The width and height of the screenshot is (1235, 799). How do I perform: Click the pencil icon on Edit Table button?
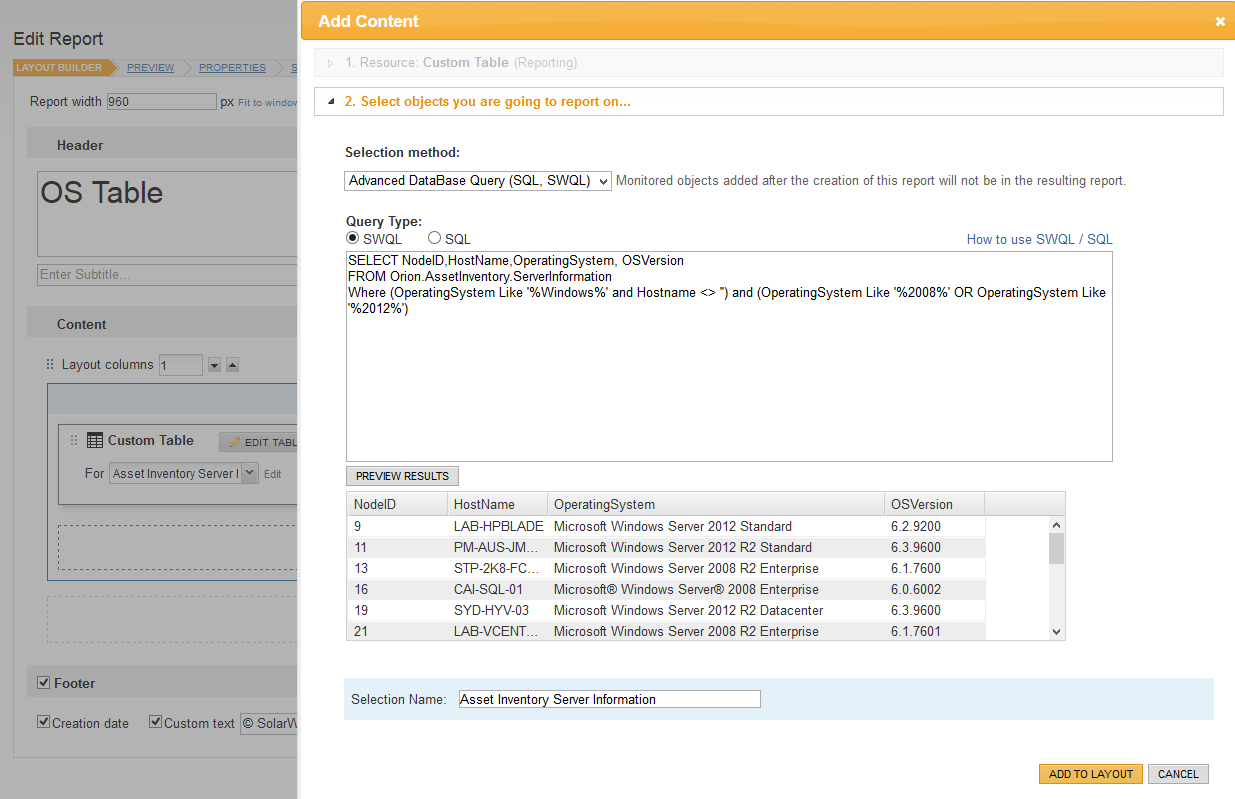click(x=235, y=442)
